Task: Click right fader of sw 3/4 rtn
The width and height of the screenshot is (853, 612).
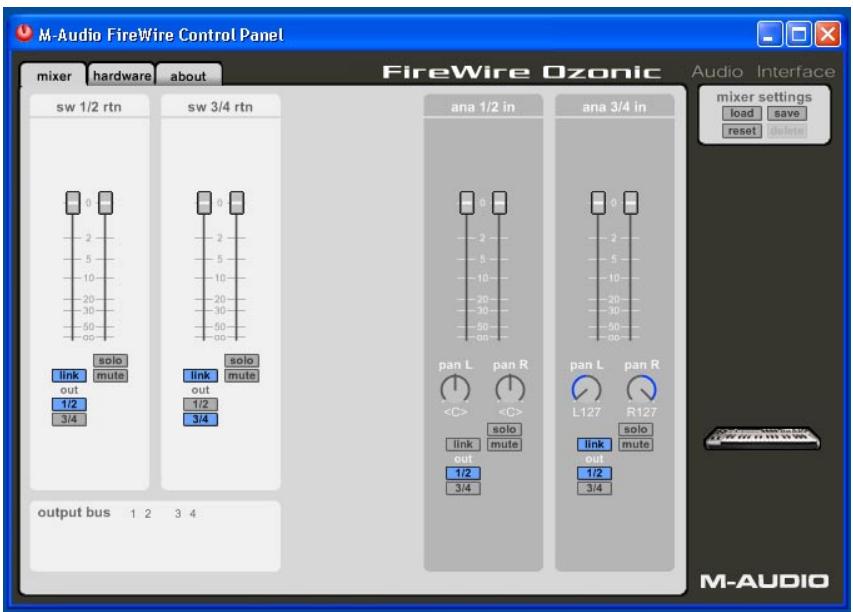Action: click(237, 203)
